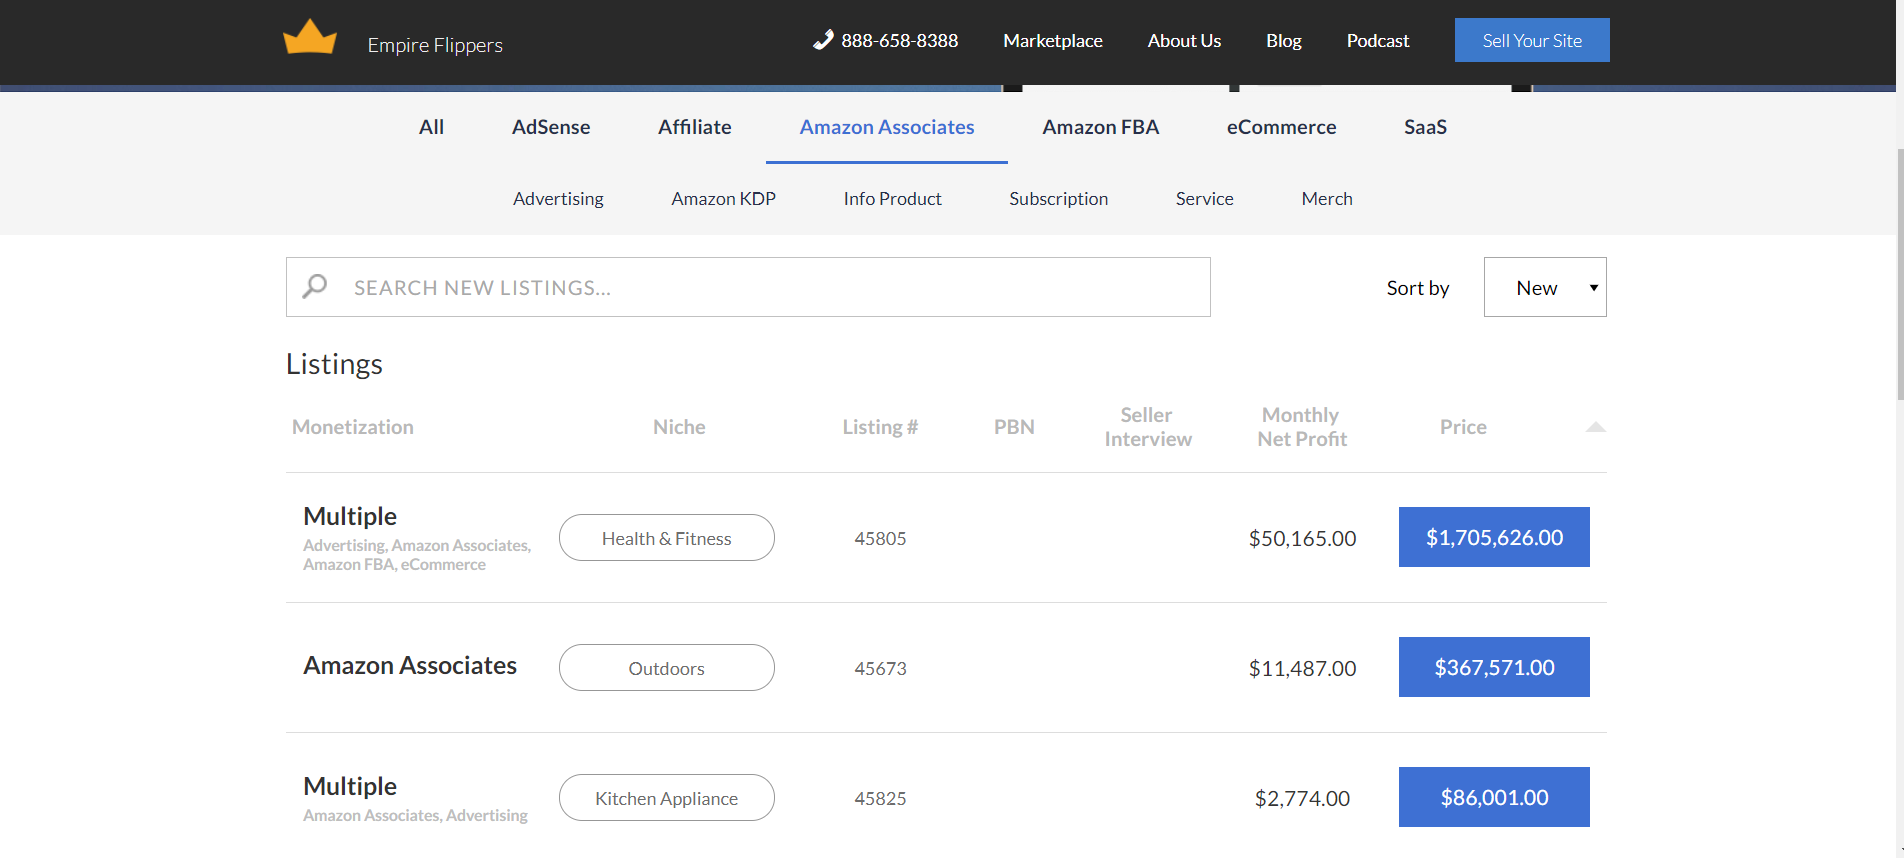Sort by the Niche column header
1904x858 pixels.
679,427
